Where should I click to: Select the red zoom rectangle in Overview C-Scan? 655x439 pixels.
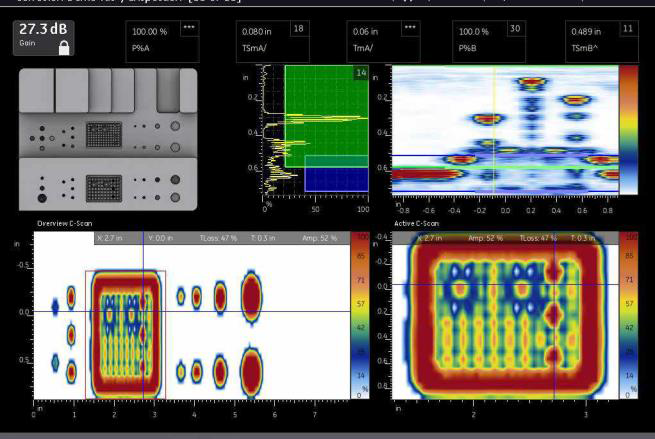pyautogui.click(x=125, y=335)
